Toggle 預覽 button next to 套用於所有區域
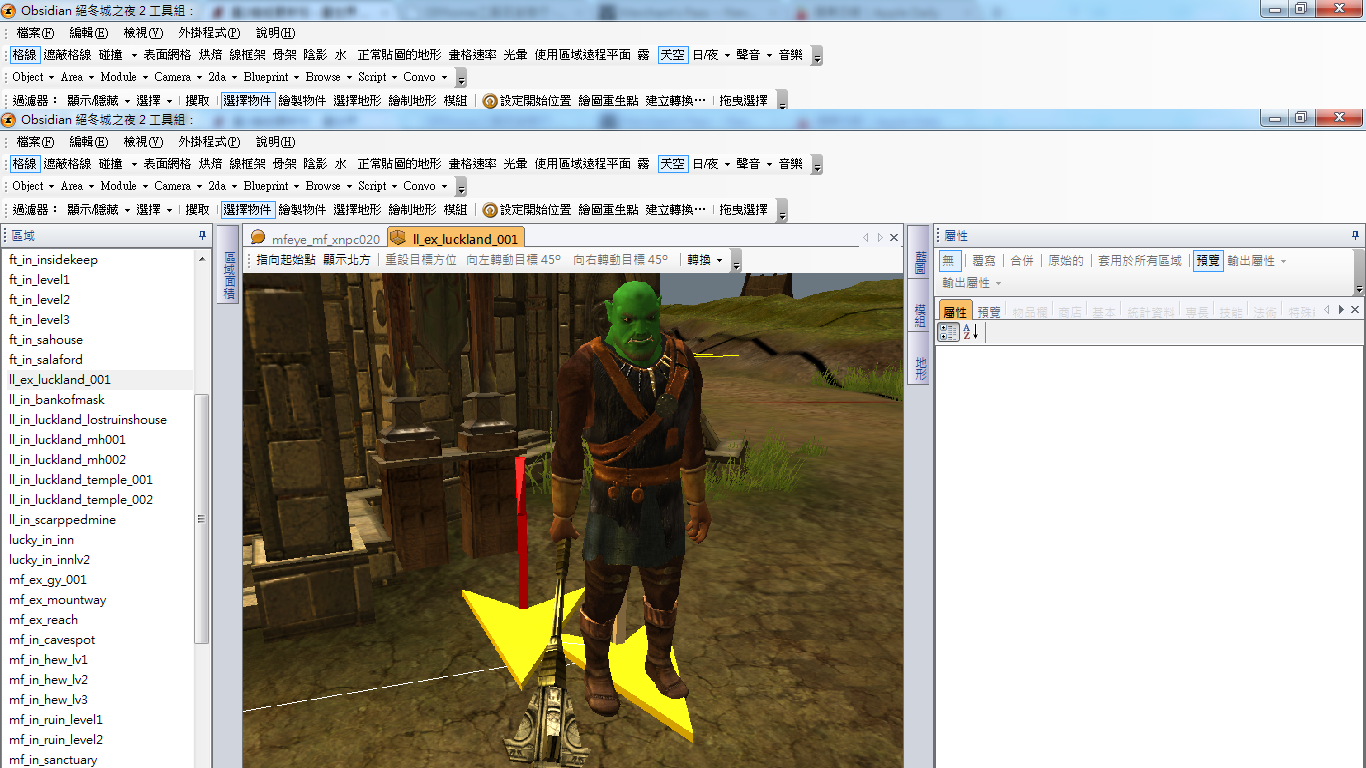Image resolution: width=1366 pixels, height=768 pixels. pyautogui.click(x=1208, y=260)
